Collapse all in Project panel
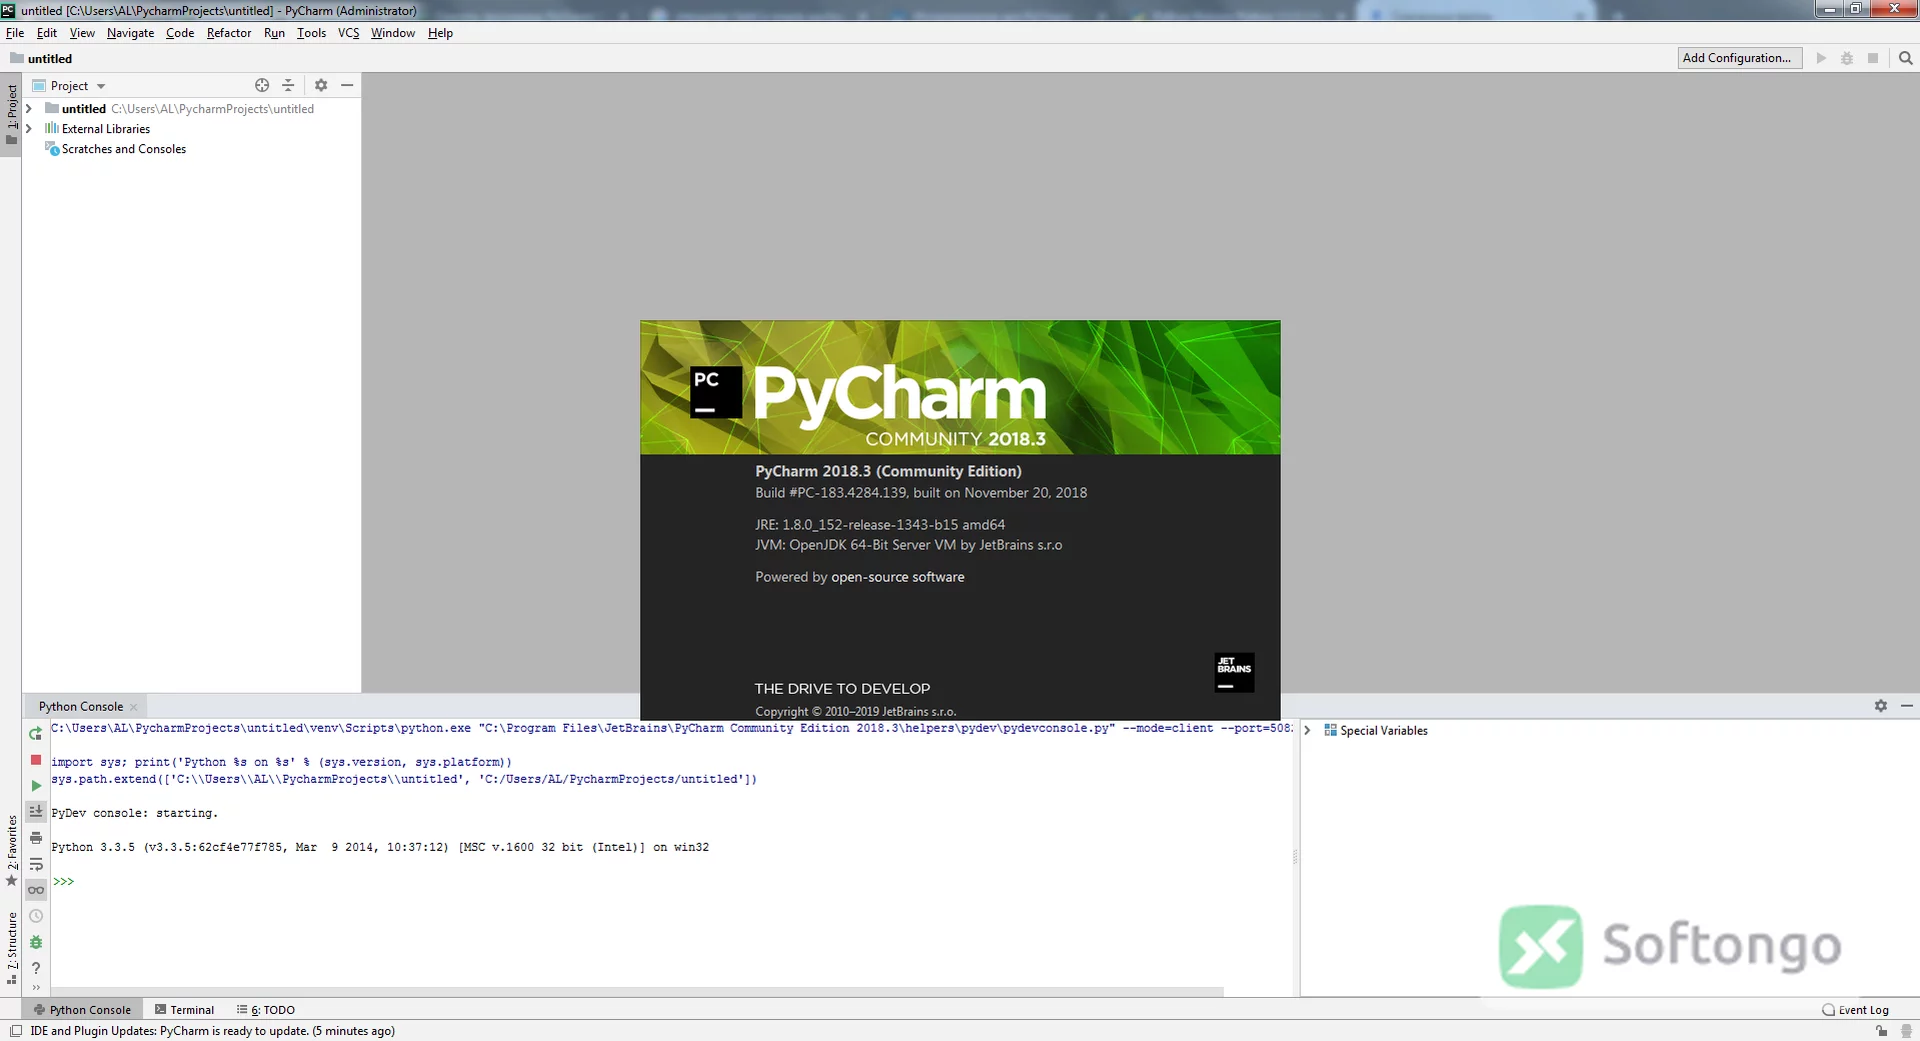1920x1041 pixels. point(288,85)
